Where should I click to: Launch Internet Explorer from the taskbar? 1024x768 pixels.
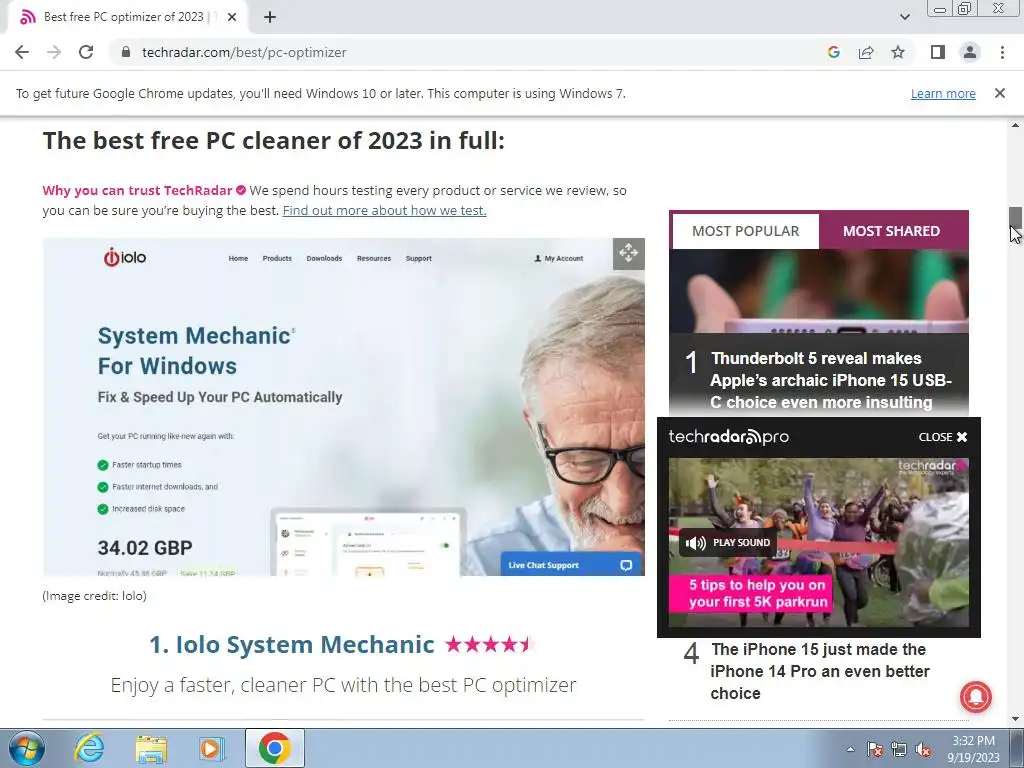[88, 748]
